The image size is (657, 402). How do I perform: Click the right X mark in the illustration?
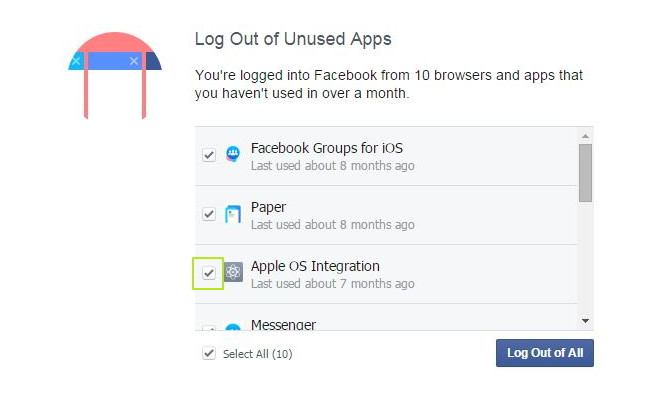tap(134, 62)
